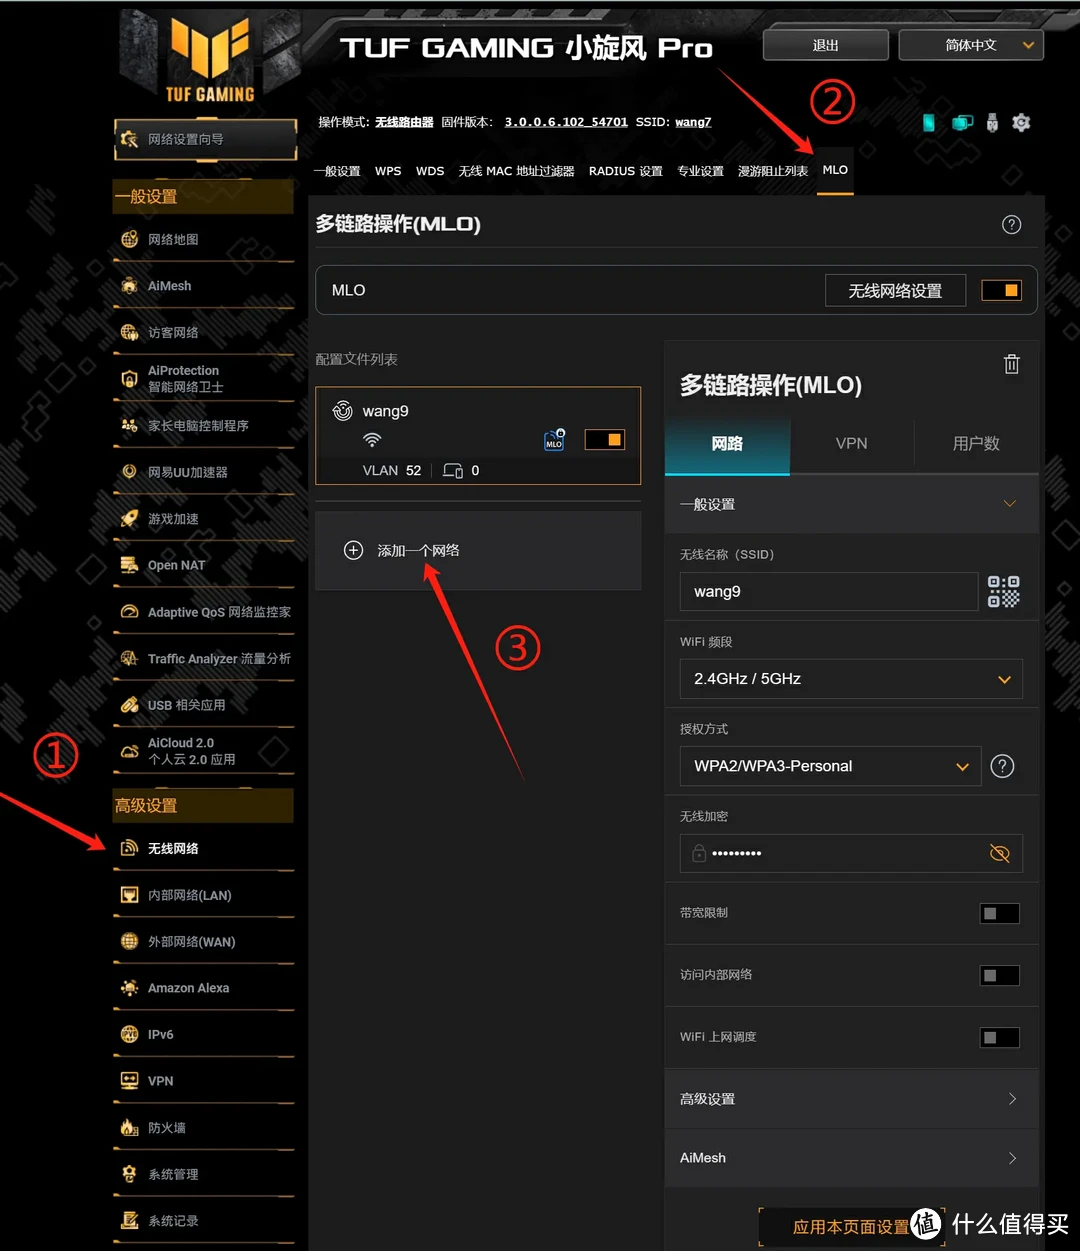
Task: Click the plus icon to add a network
Action: click(x=353, y=551)
